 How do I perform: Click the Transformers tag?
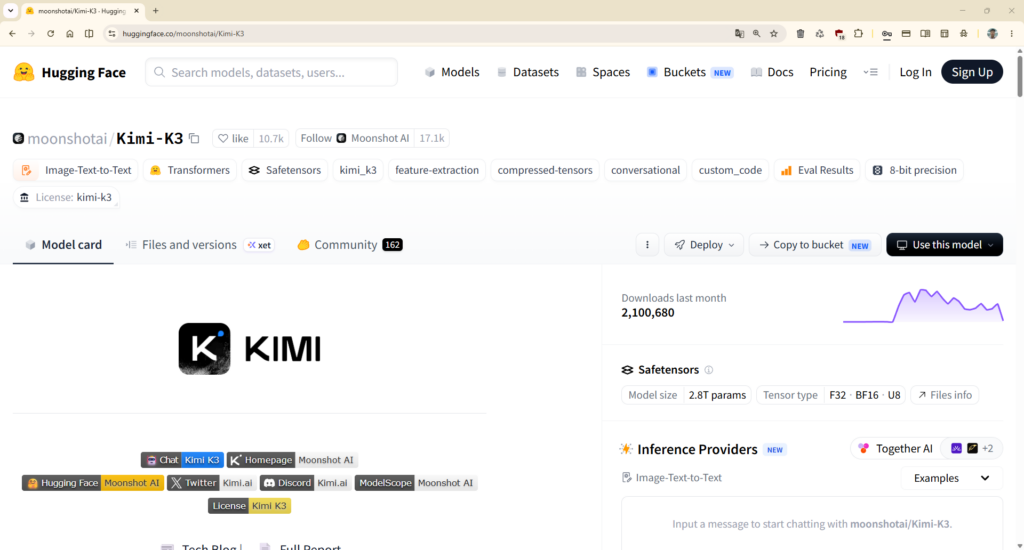[190, 170]
